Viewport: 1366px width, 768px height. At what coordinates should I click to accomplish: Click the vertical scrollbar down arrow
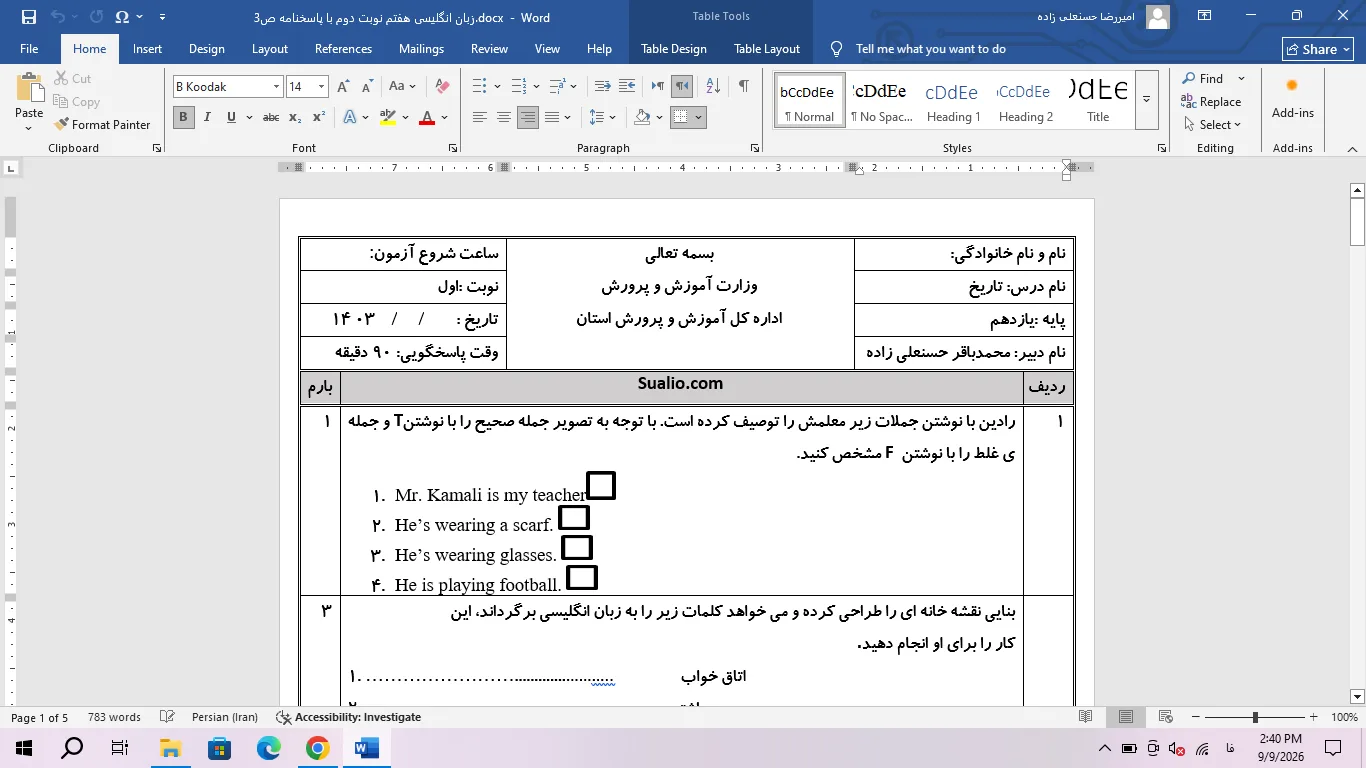point(1357,696)
